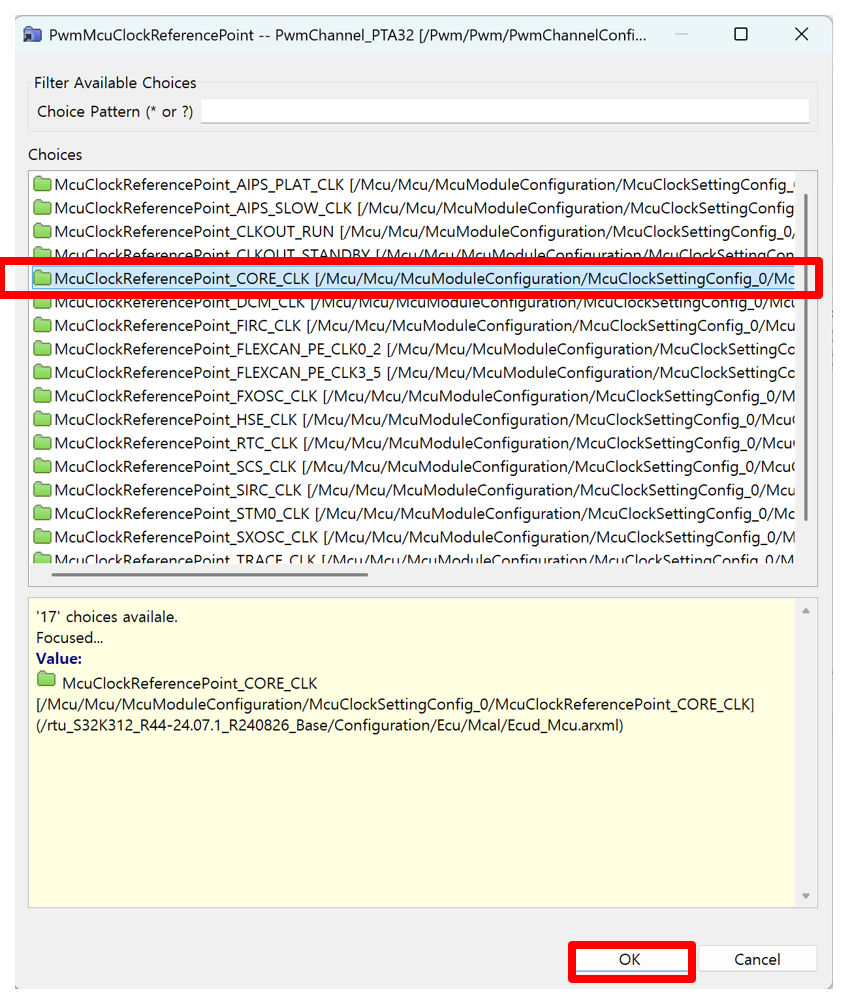Screen dimensions: 855x1000
Task: Click folder icon next to McuClockReferencePoint_SIRC_CLK
Action: pyautogui.click(x=42, y=489)
